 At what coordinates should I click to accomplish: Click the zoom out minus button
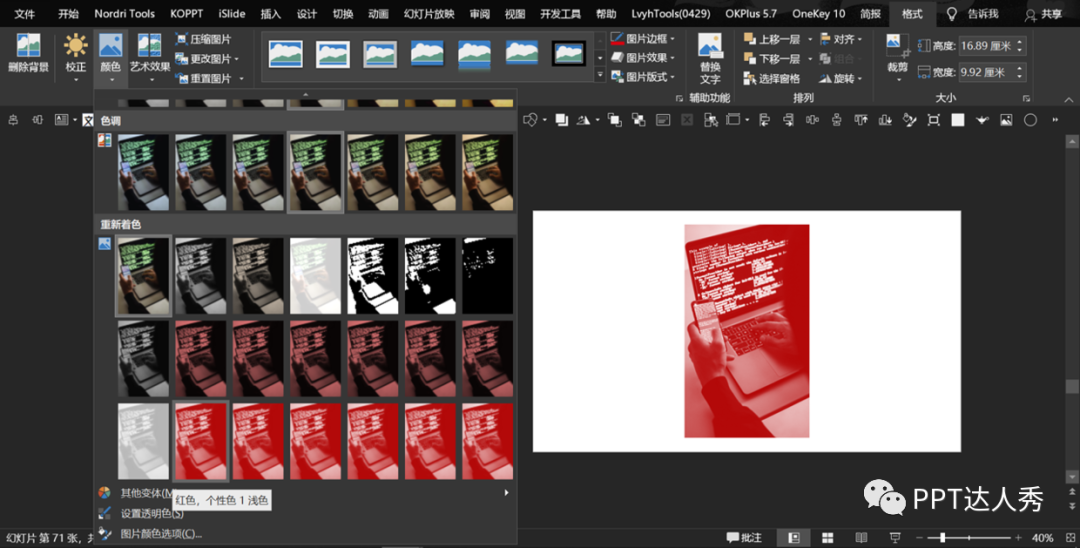919,538
